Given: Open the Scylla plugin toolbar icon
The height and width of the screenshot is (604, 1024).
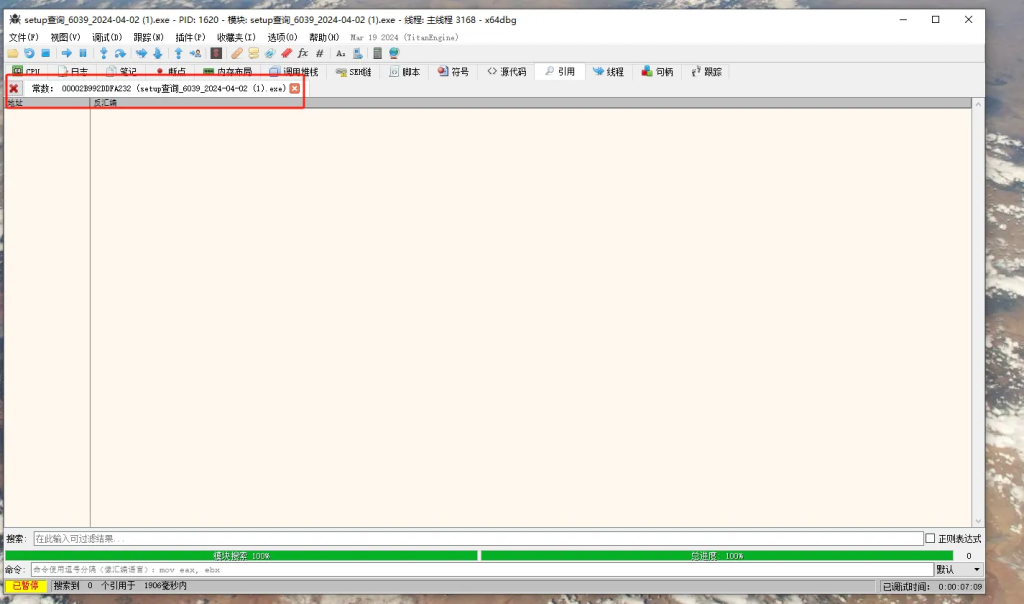Looking at the screenshot, I should (216, 53).
